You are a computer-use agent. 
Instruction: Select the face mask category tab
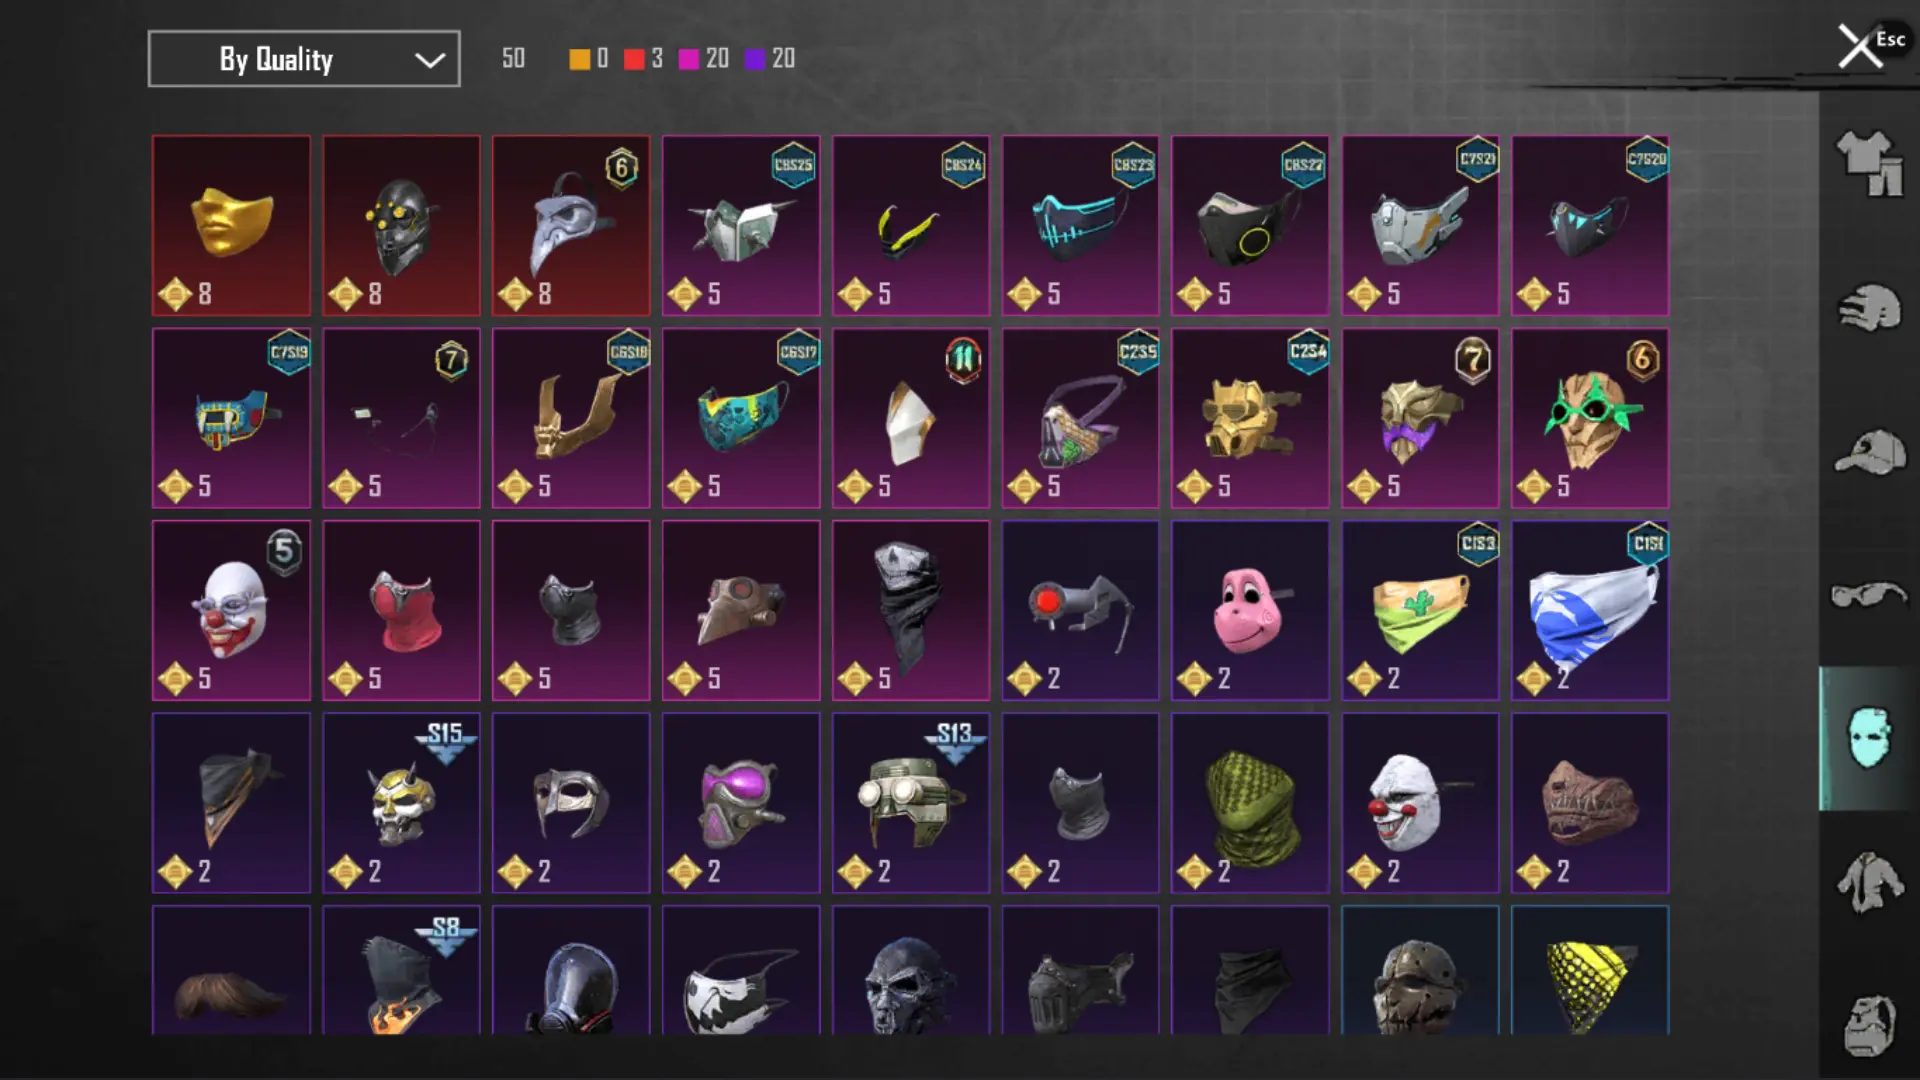[x=1868, y=738]
